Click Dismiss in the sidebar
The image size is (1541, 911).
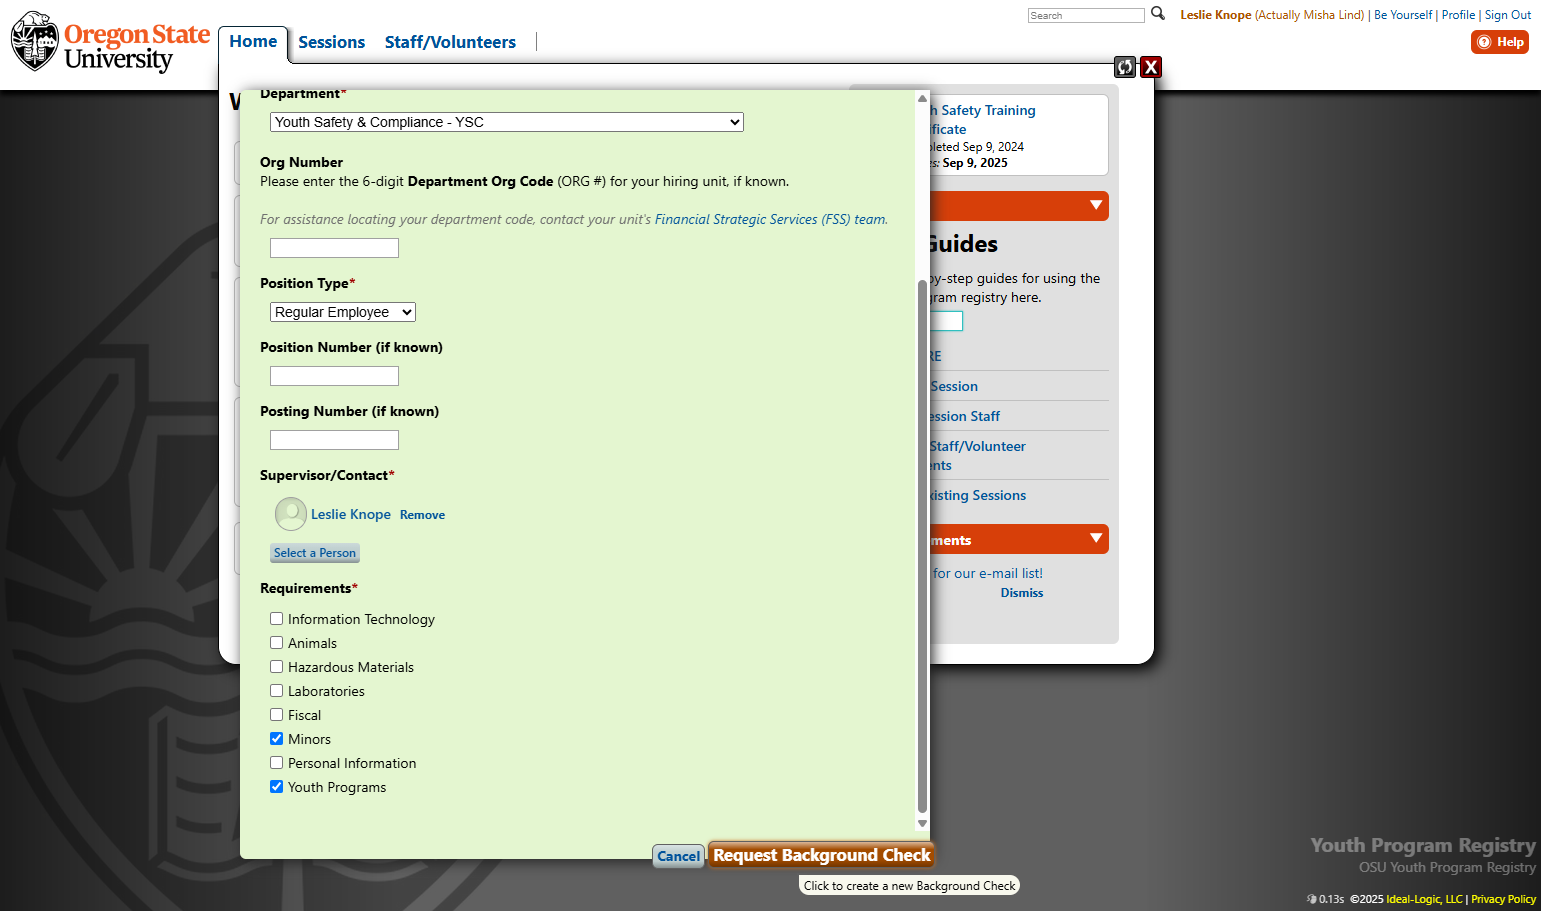pos(1022,593)
